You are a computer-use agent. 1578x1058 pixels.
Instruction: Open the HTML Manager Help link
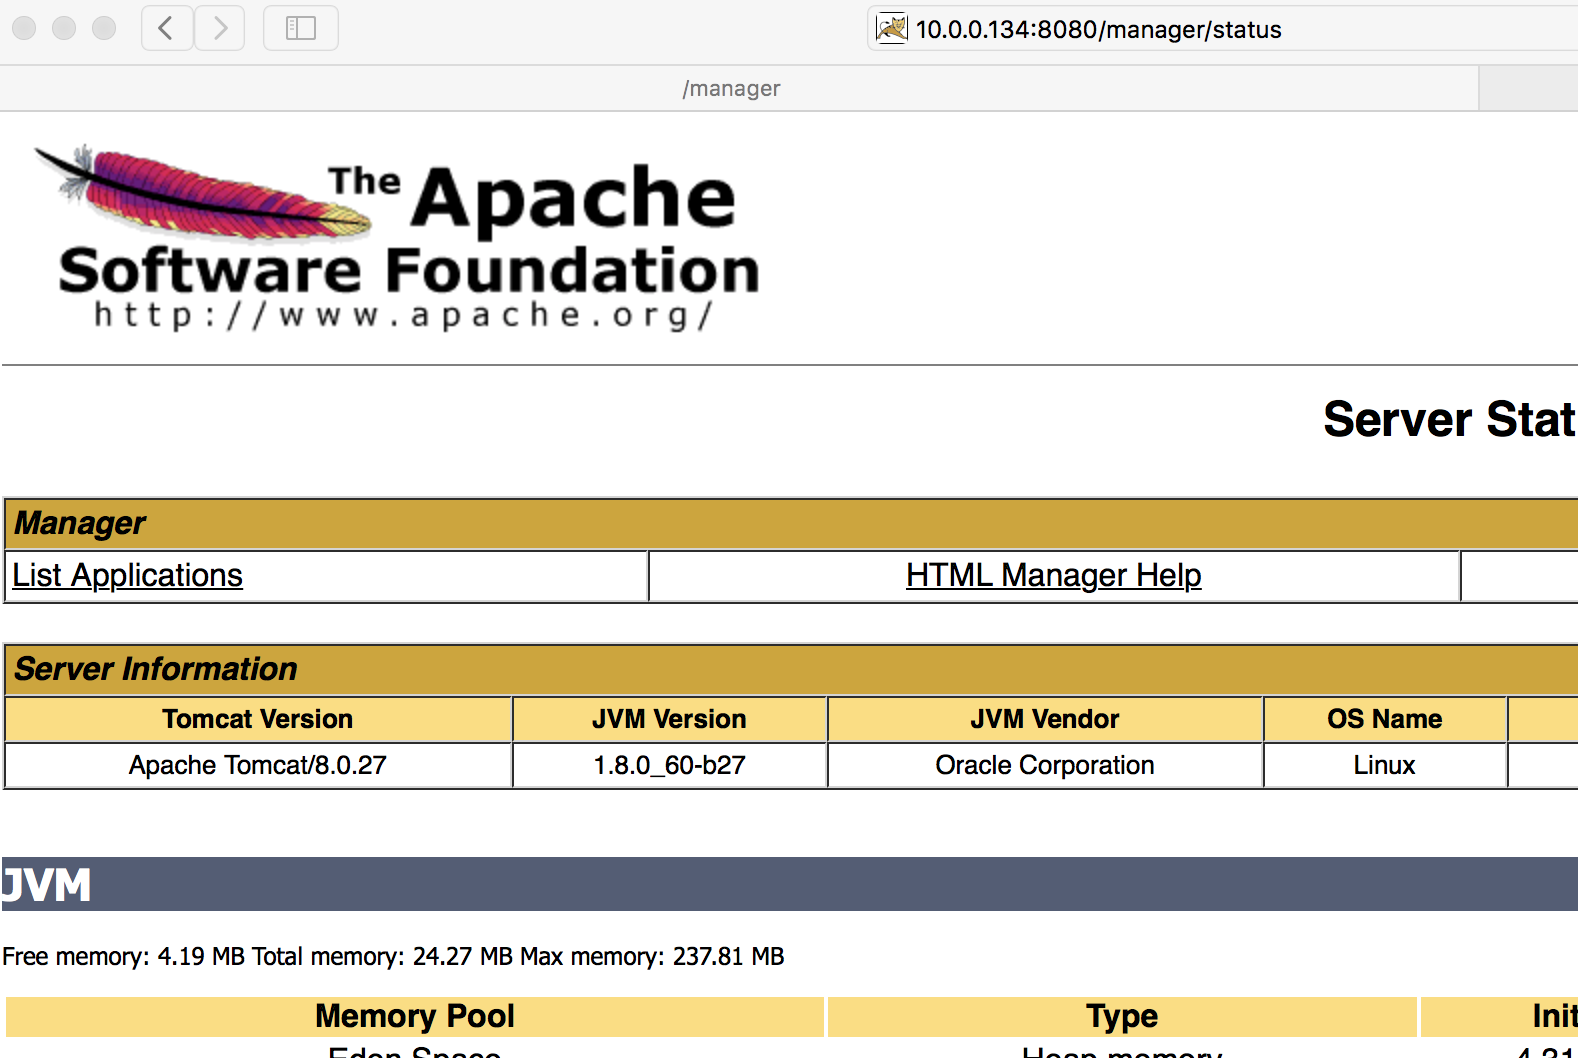(x=1053, y=575)
